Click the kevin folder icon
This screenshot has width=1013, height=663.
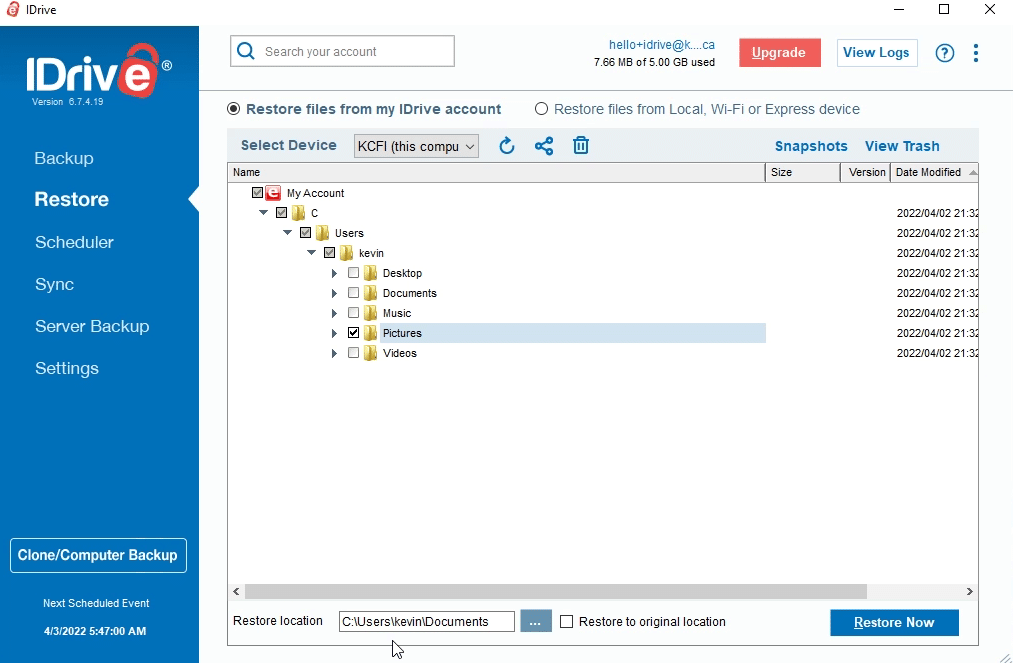(x=346, y=253)
